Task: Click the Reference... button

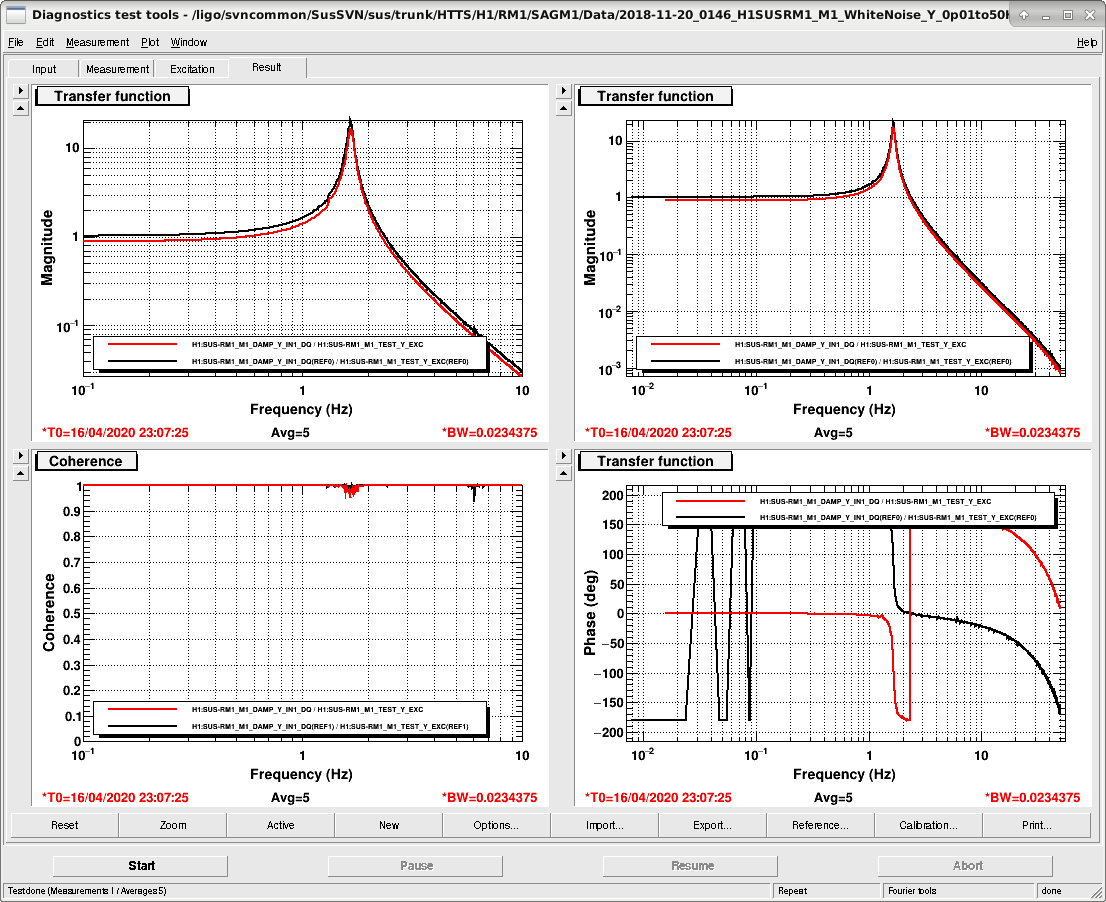Action: [x=820, y=825]
